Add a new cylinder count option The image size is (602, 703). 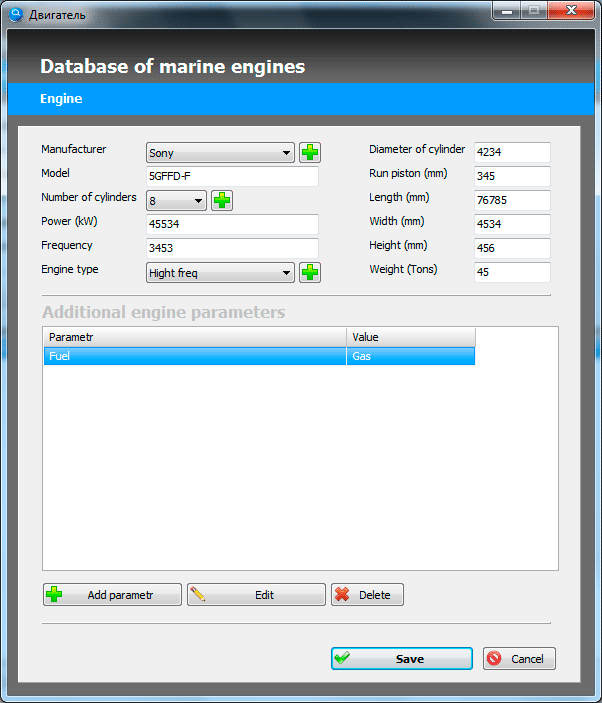(222, 200)
